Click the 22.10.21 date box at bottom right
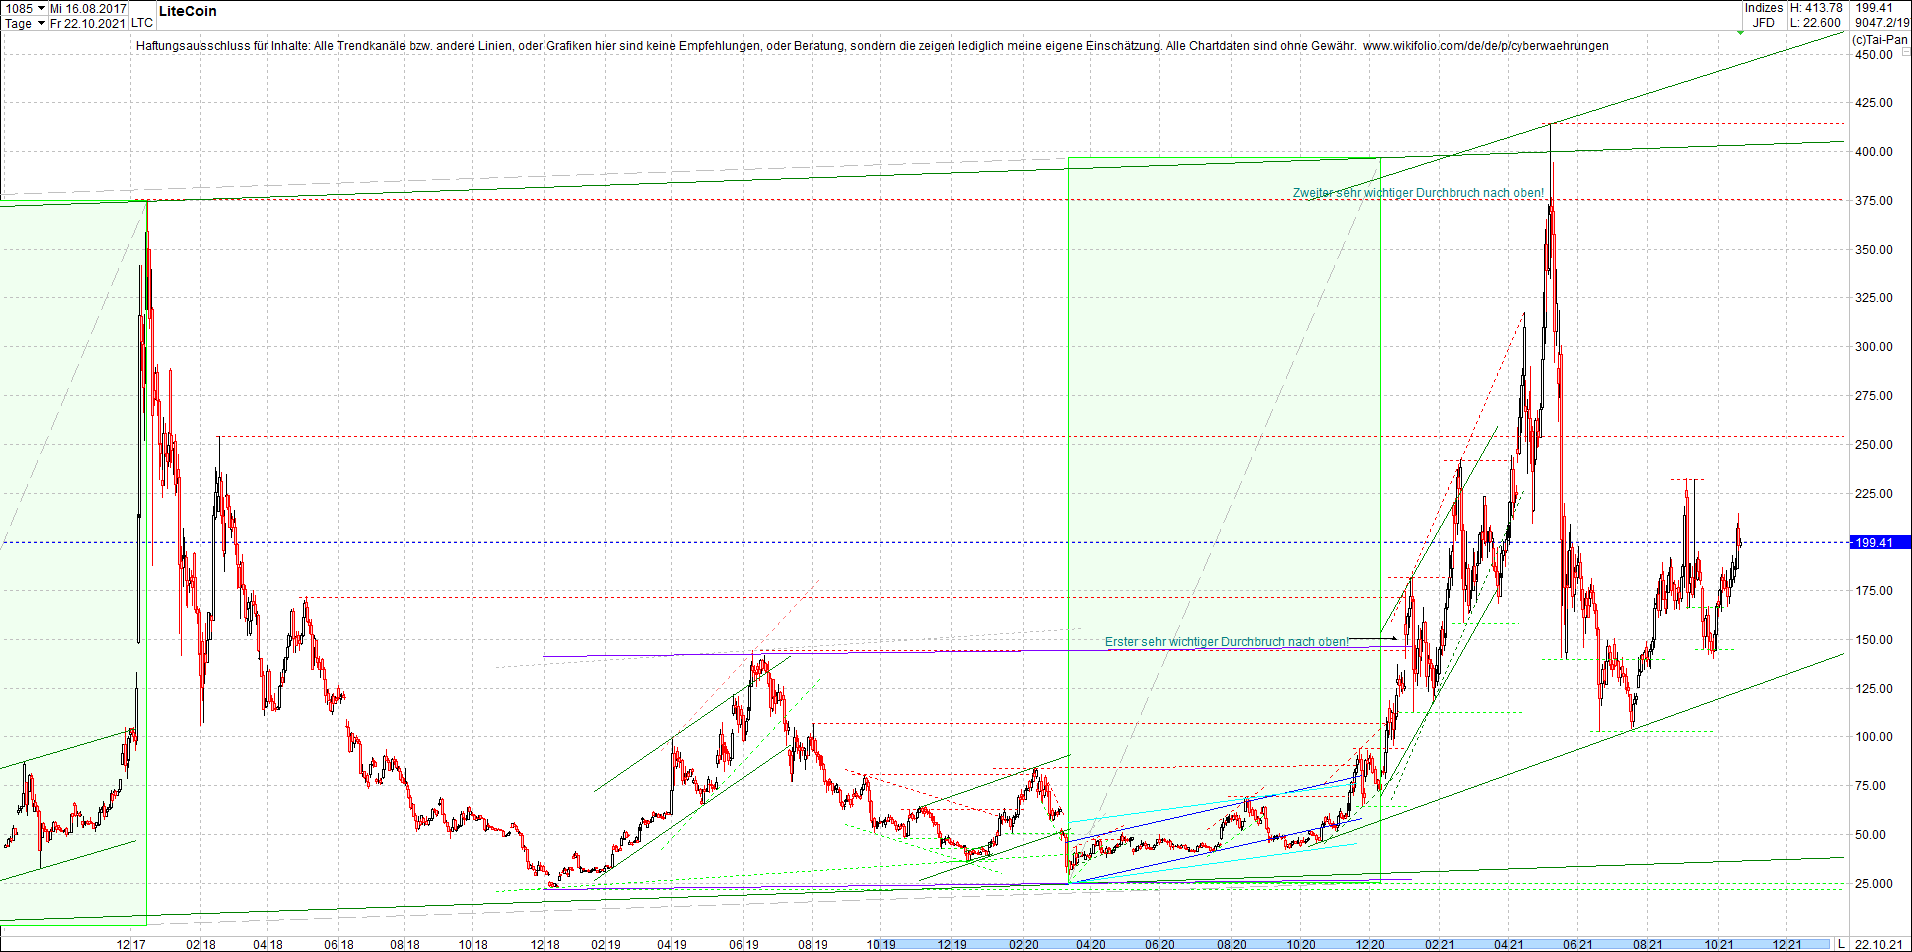 pos(1879,944)
